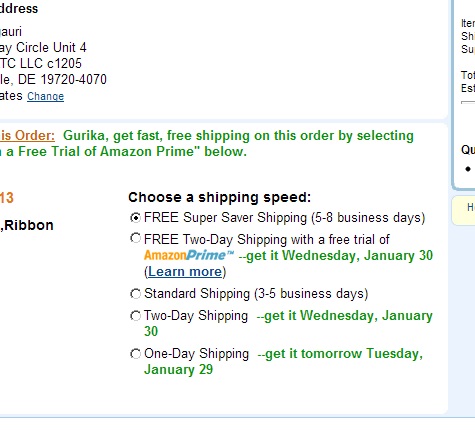Click the green free Prime trial promo message

tap(207, 143)
